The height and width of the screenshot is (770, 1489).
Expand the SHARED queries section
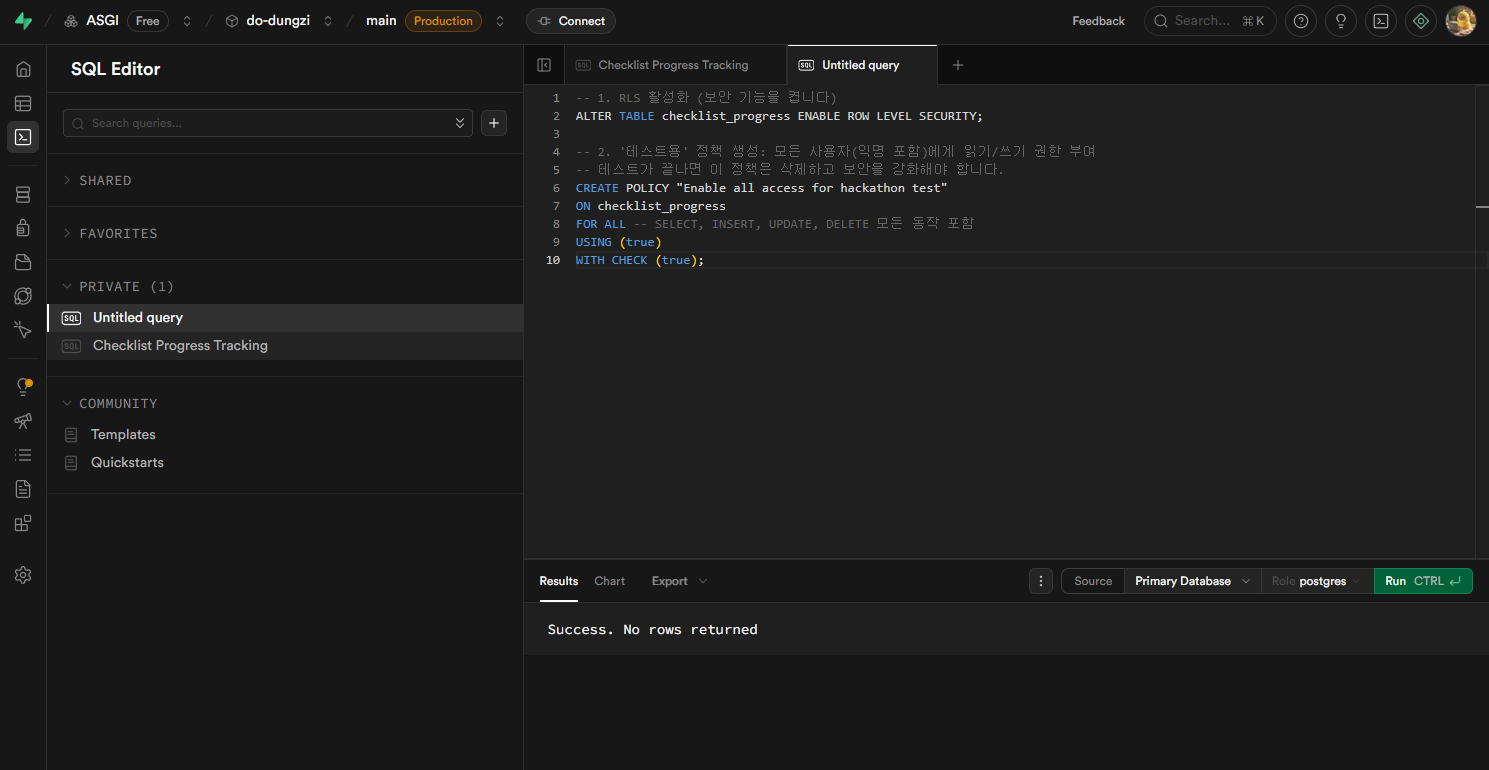[105, 181]
